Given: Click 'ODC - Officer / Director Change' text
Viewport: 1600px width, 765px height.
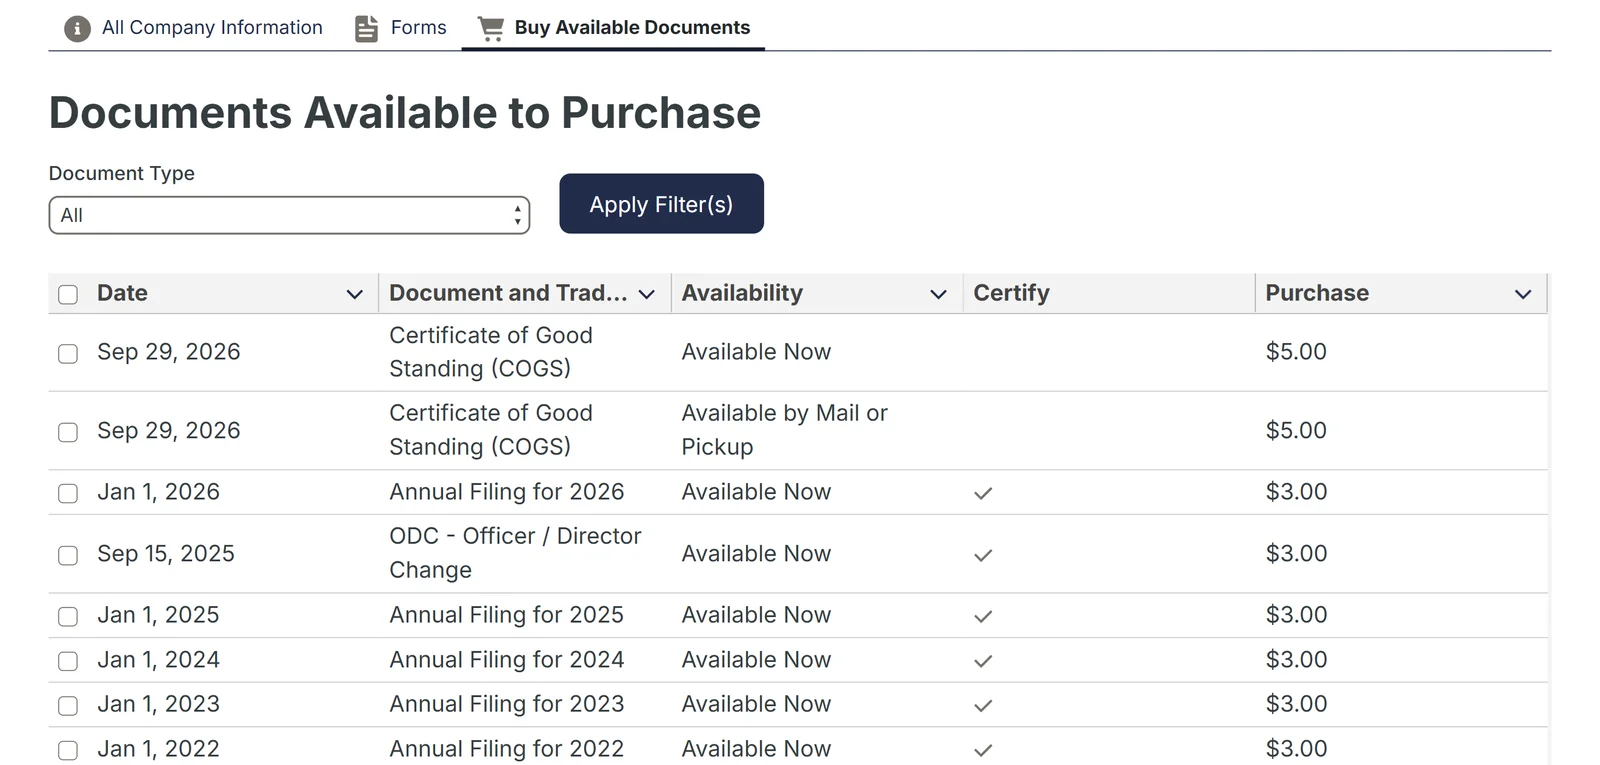Looking at the screenshot, I should point(515,553).
